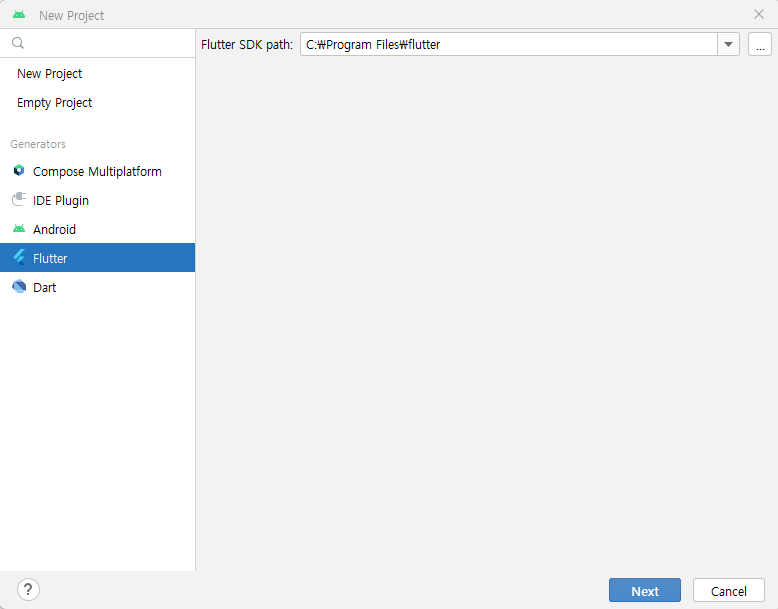The height and width of the screenshot is (609, 778).
Task: Click the Flutter logo icon
Action: tap(19, 258)
